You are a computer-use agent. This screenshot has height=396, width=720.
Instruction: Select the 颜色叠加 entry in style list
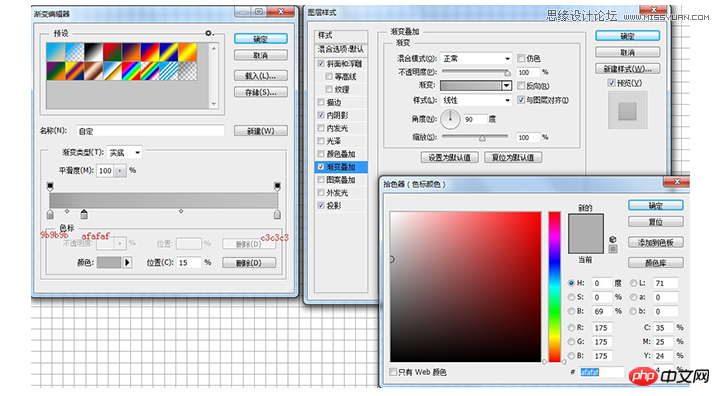(x=341, y=154)
